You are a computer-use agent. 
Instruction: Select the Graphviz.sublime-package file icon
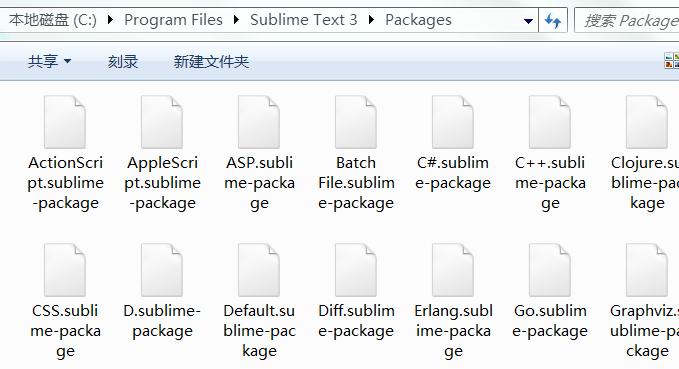[647, 270]
